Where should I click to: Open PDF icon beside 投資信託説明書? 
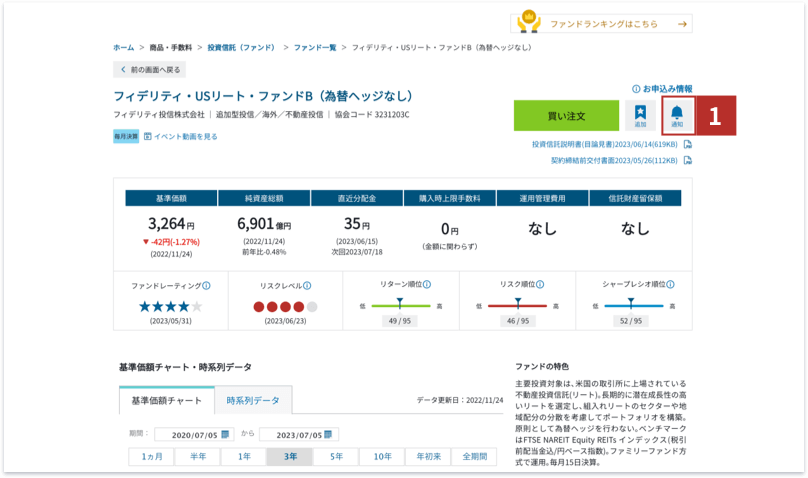point(687,145)
